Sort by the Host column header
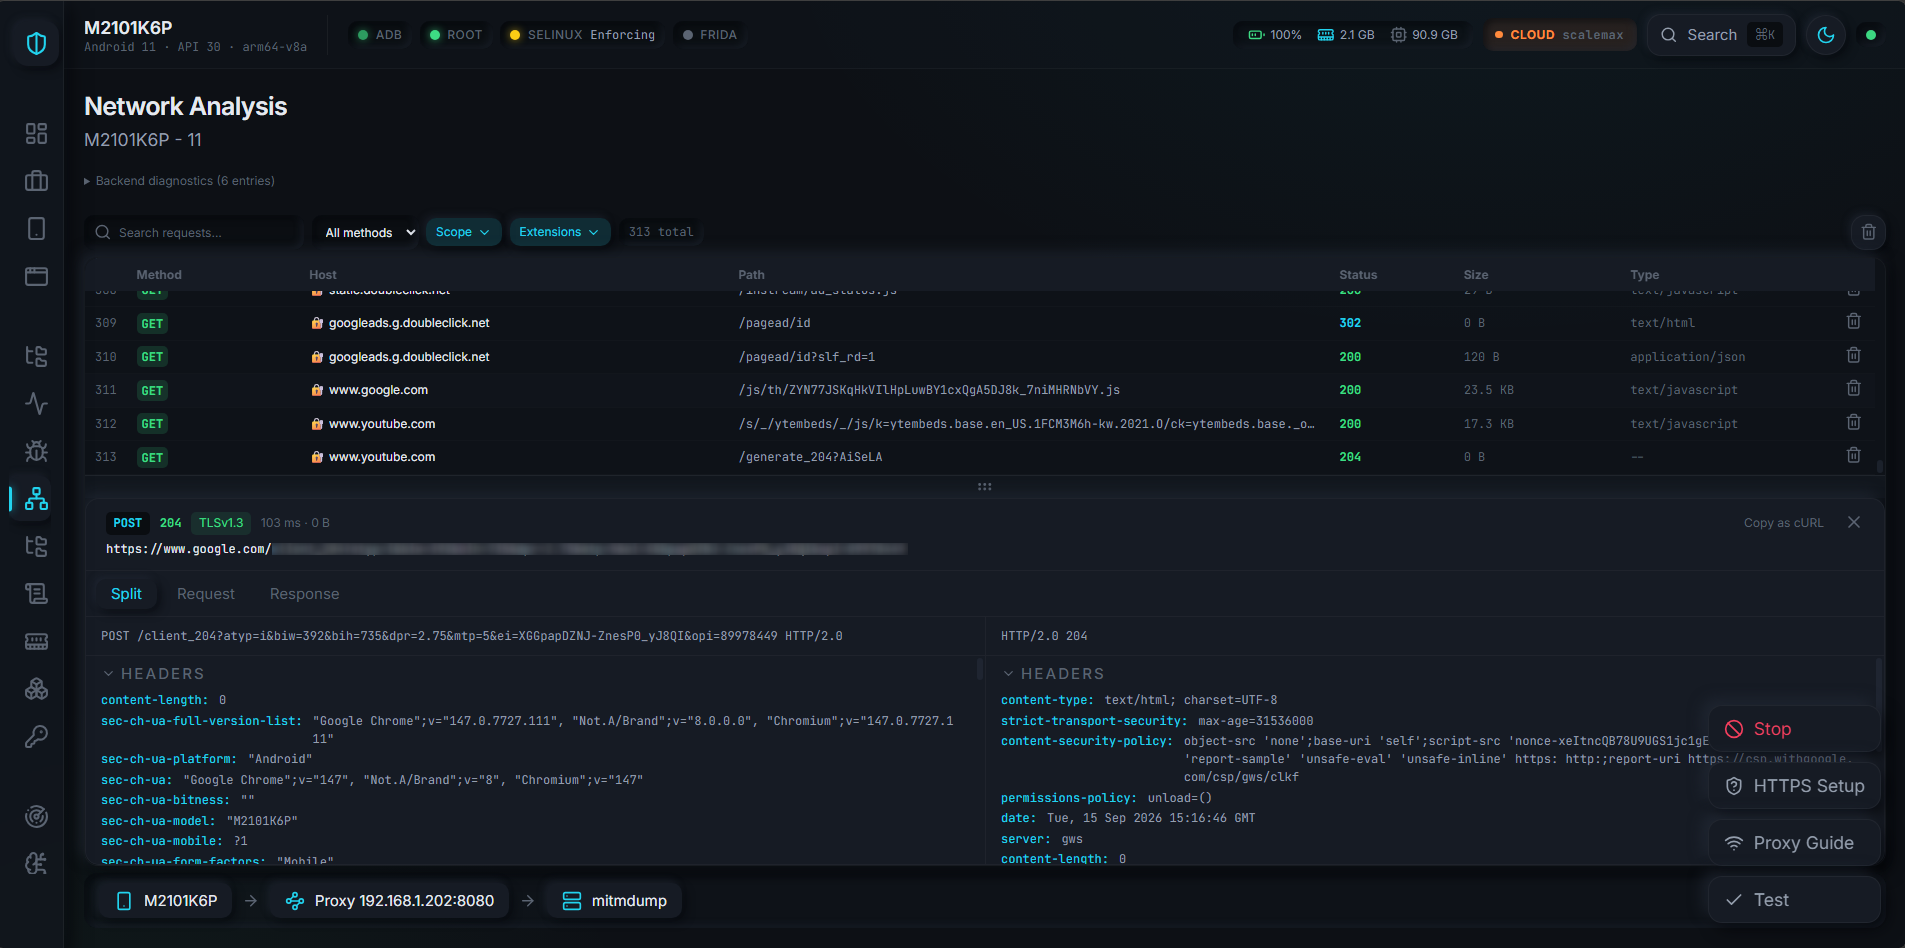This screenshot has height=948, width=1905. tap(323, 275)
